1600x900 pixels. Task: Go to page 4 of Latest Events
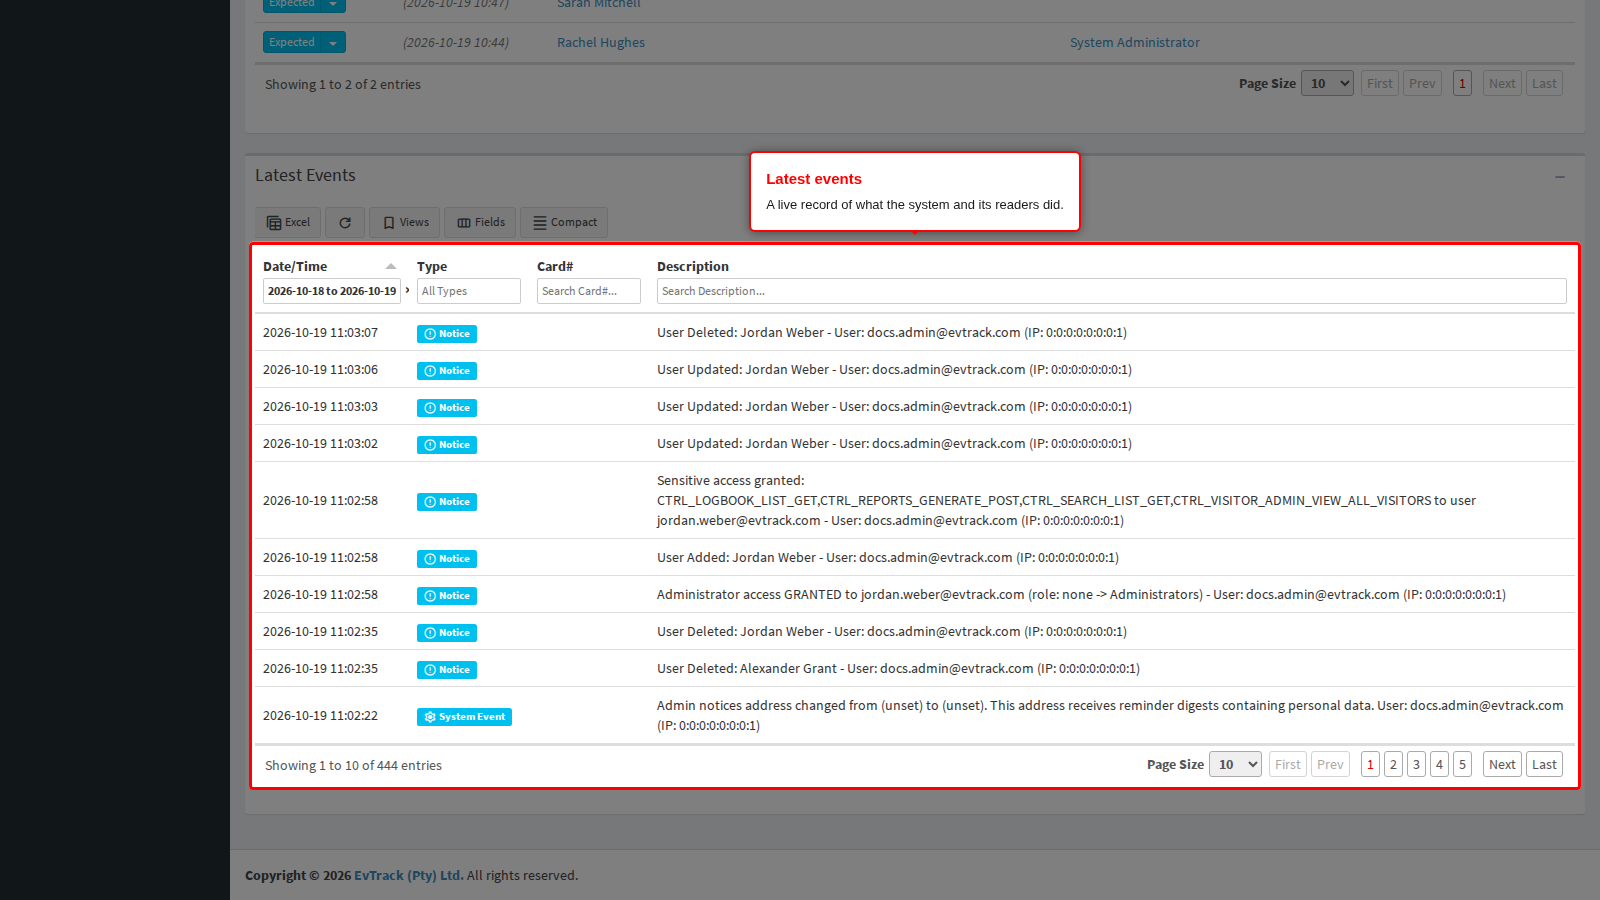pyautogui.click(x=1439, y=765)
